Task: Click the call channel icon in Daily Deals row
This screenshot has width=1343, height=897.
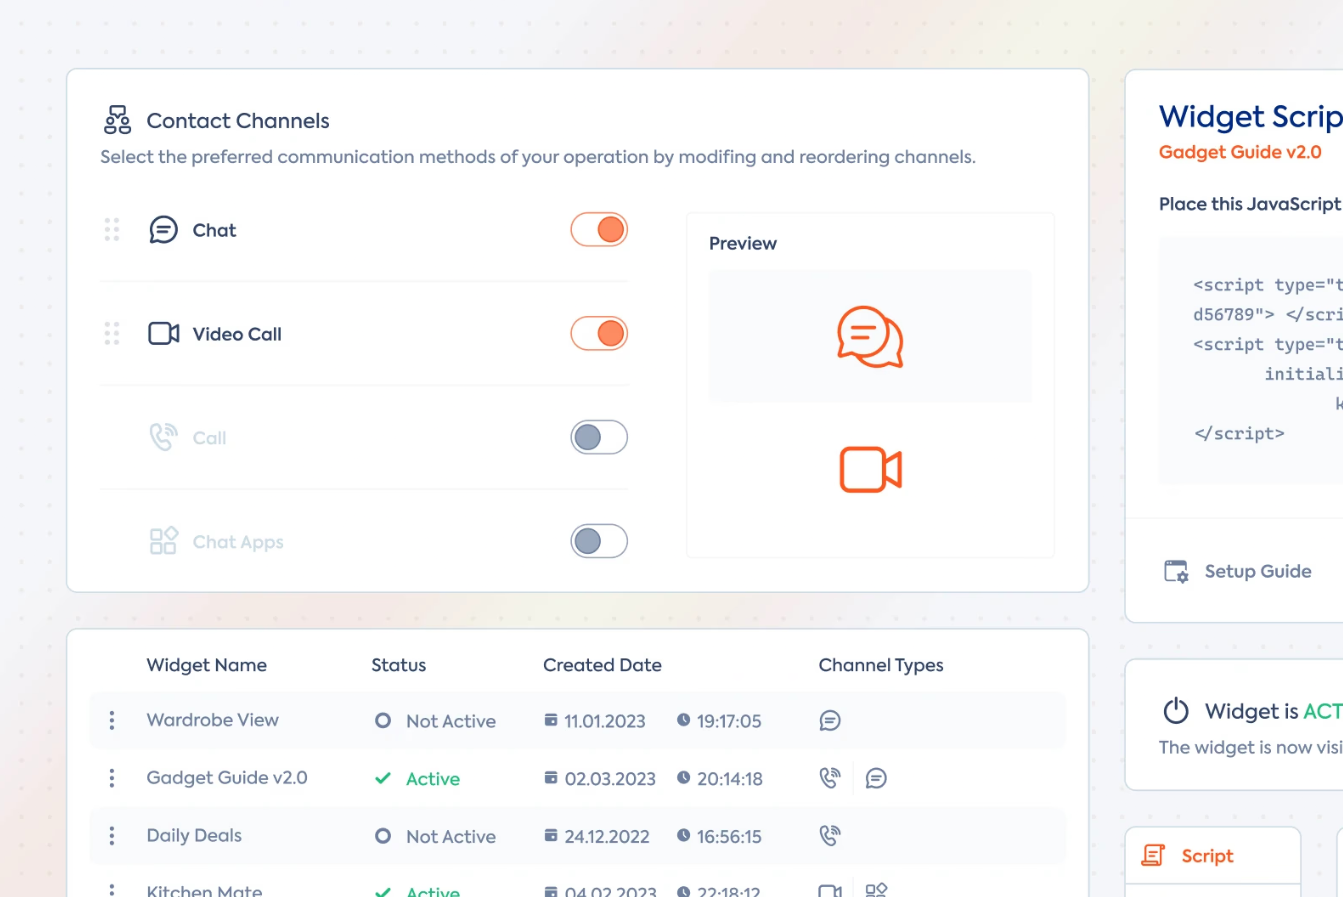Action: coord(830,836)
